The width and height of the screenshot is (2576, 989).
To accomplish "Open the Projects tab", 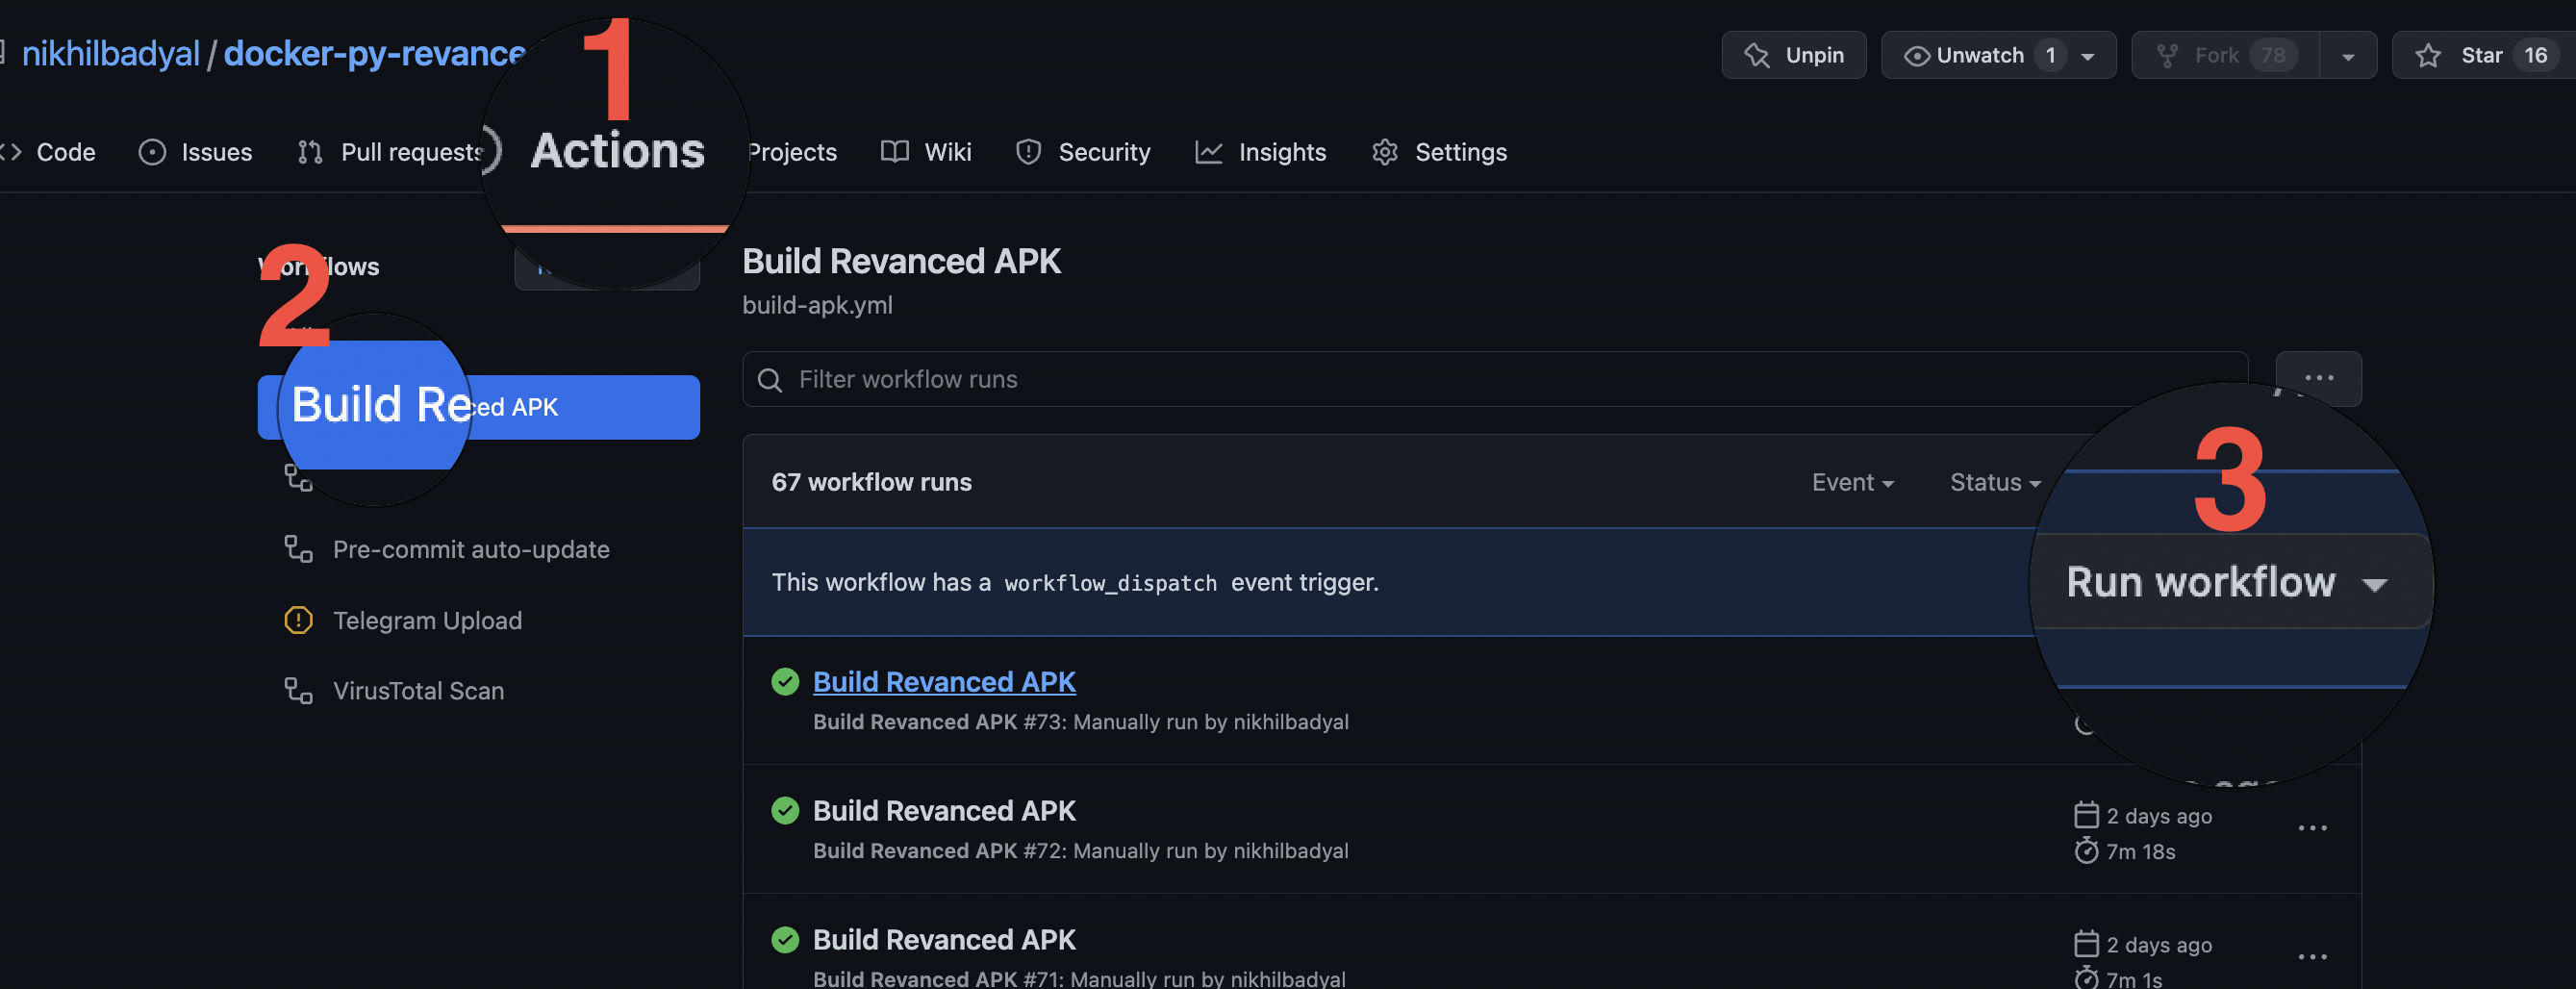I will (792, 152).
